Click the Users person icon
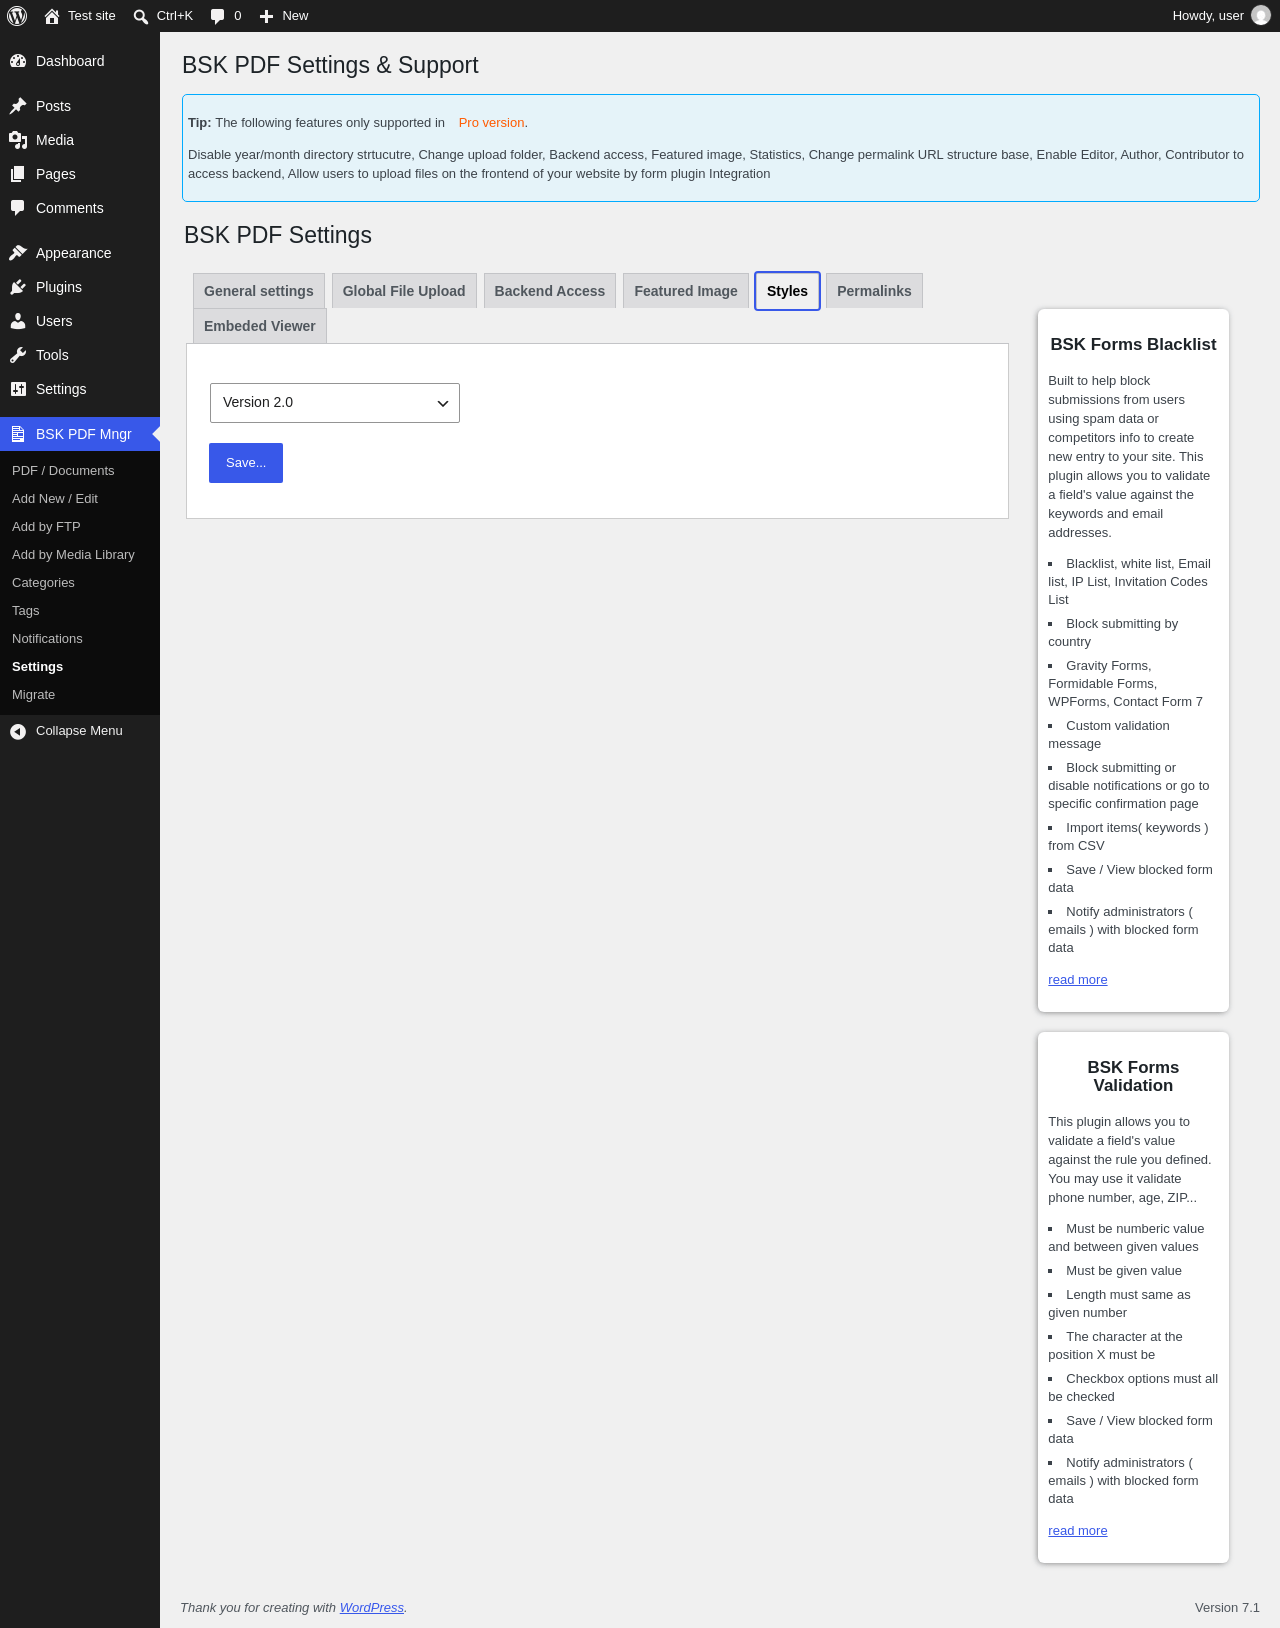Screen dimensions: 1280x1628 coord(18,321)
